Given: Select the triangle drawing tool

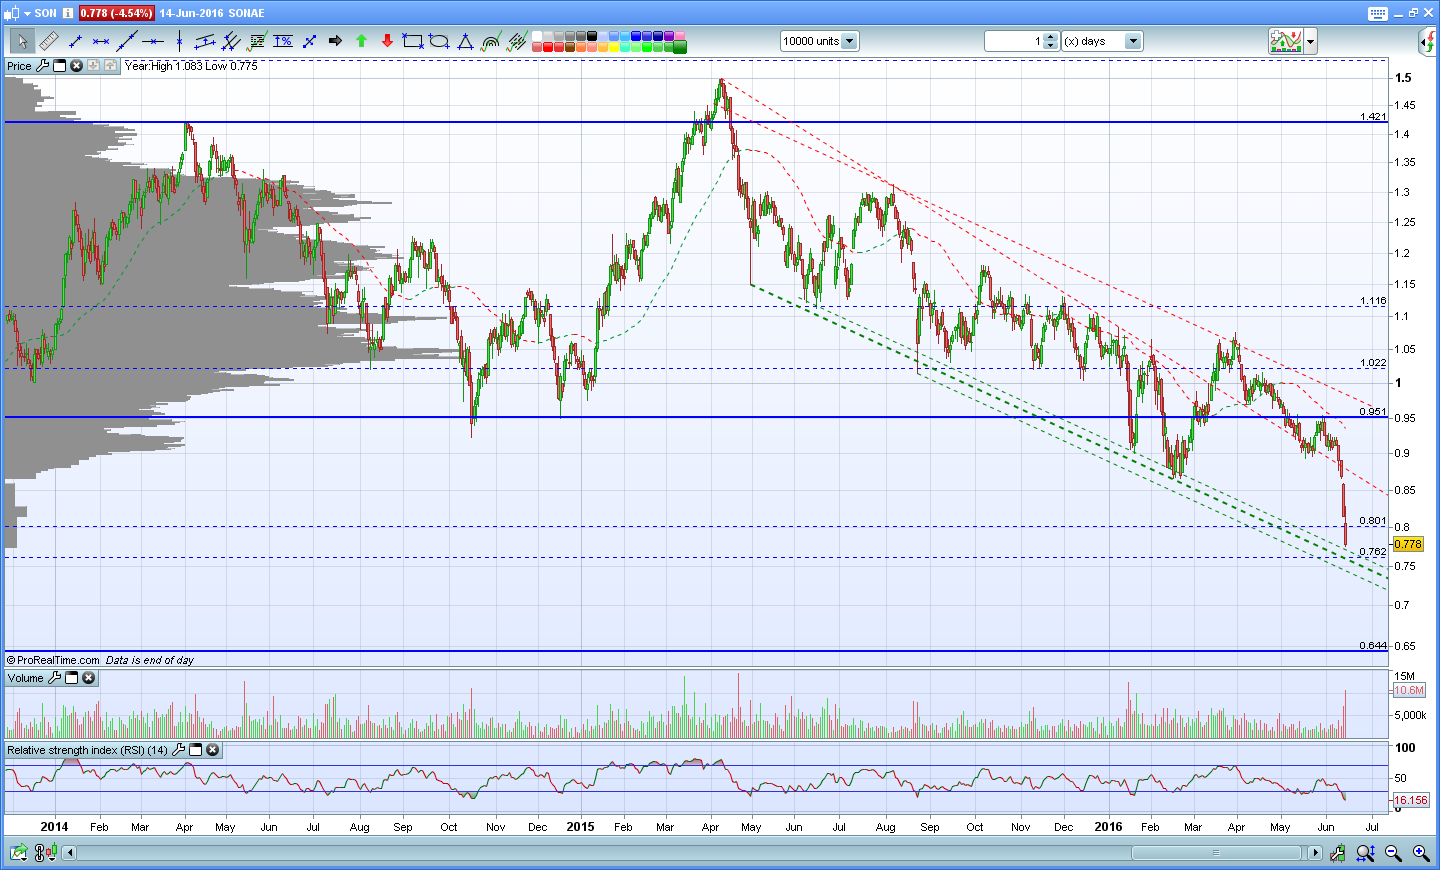Looking at the screenshot, I should 465,41.
